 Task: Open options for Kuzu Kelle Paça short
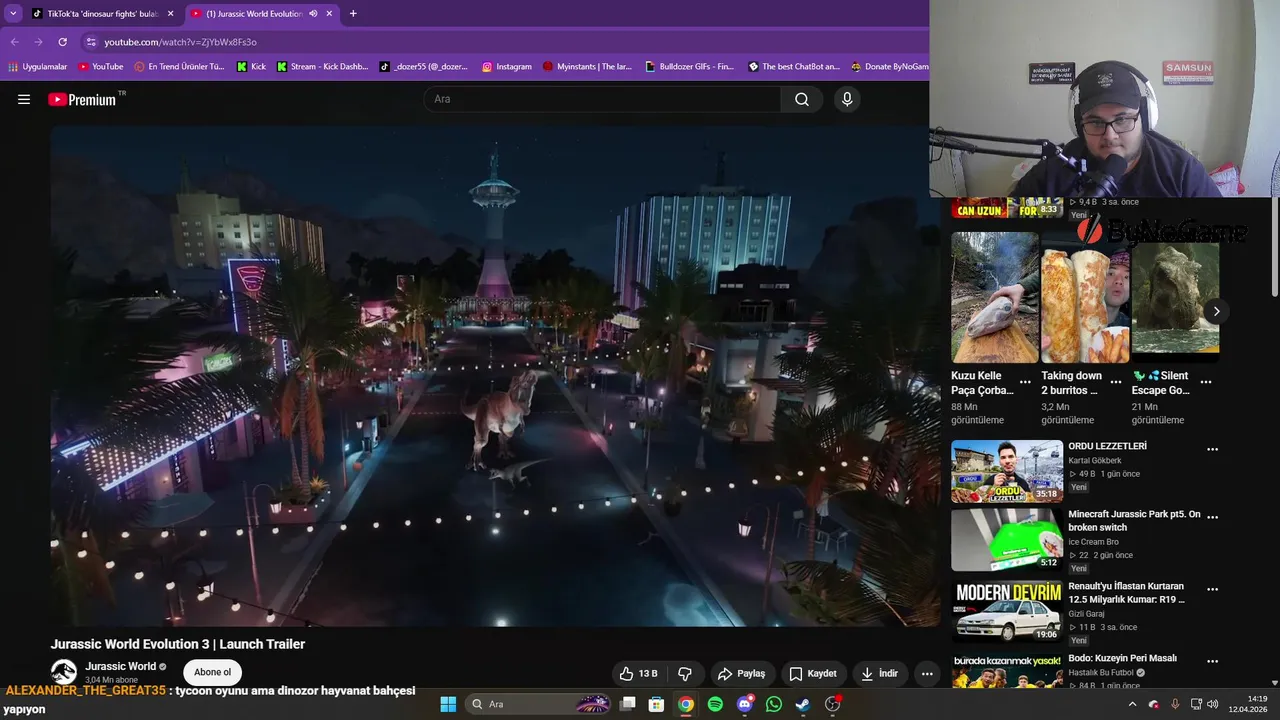click(x=1025, y=382)
